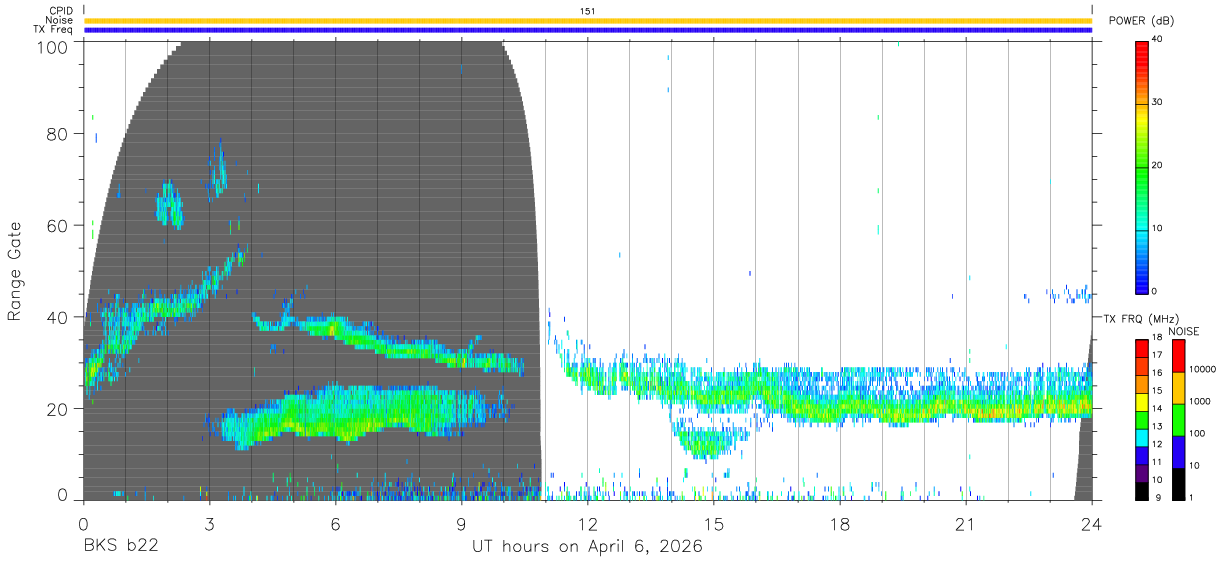Click the POWER (dB) color scale bar

(x=1141, y=167)
